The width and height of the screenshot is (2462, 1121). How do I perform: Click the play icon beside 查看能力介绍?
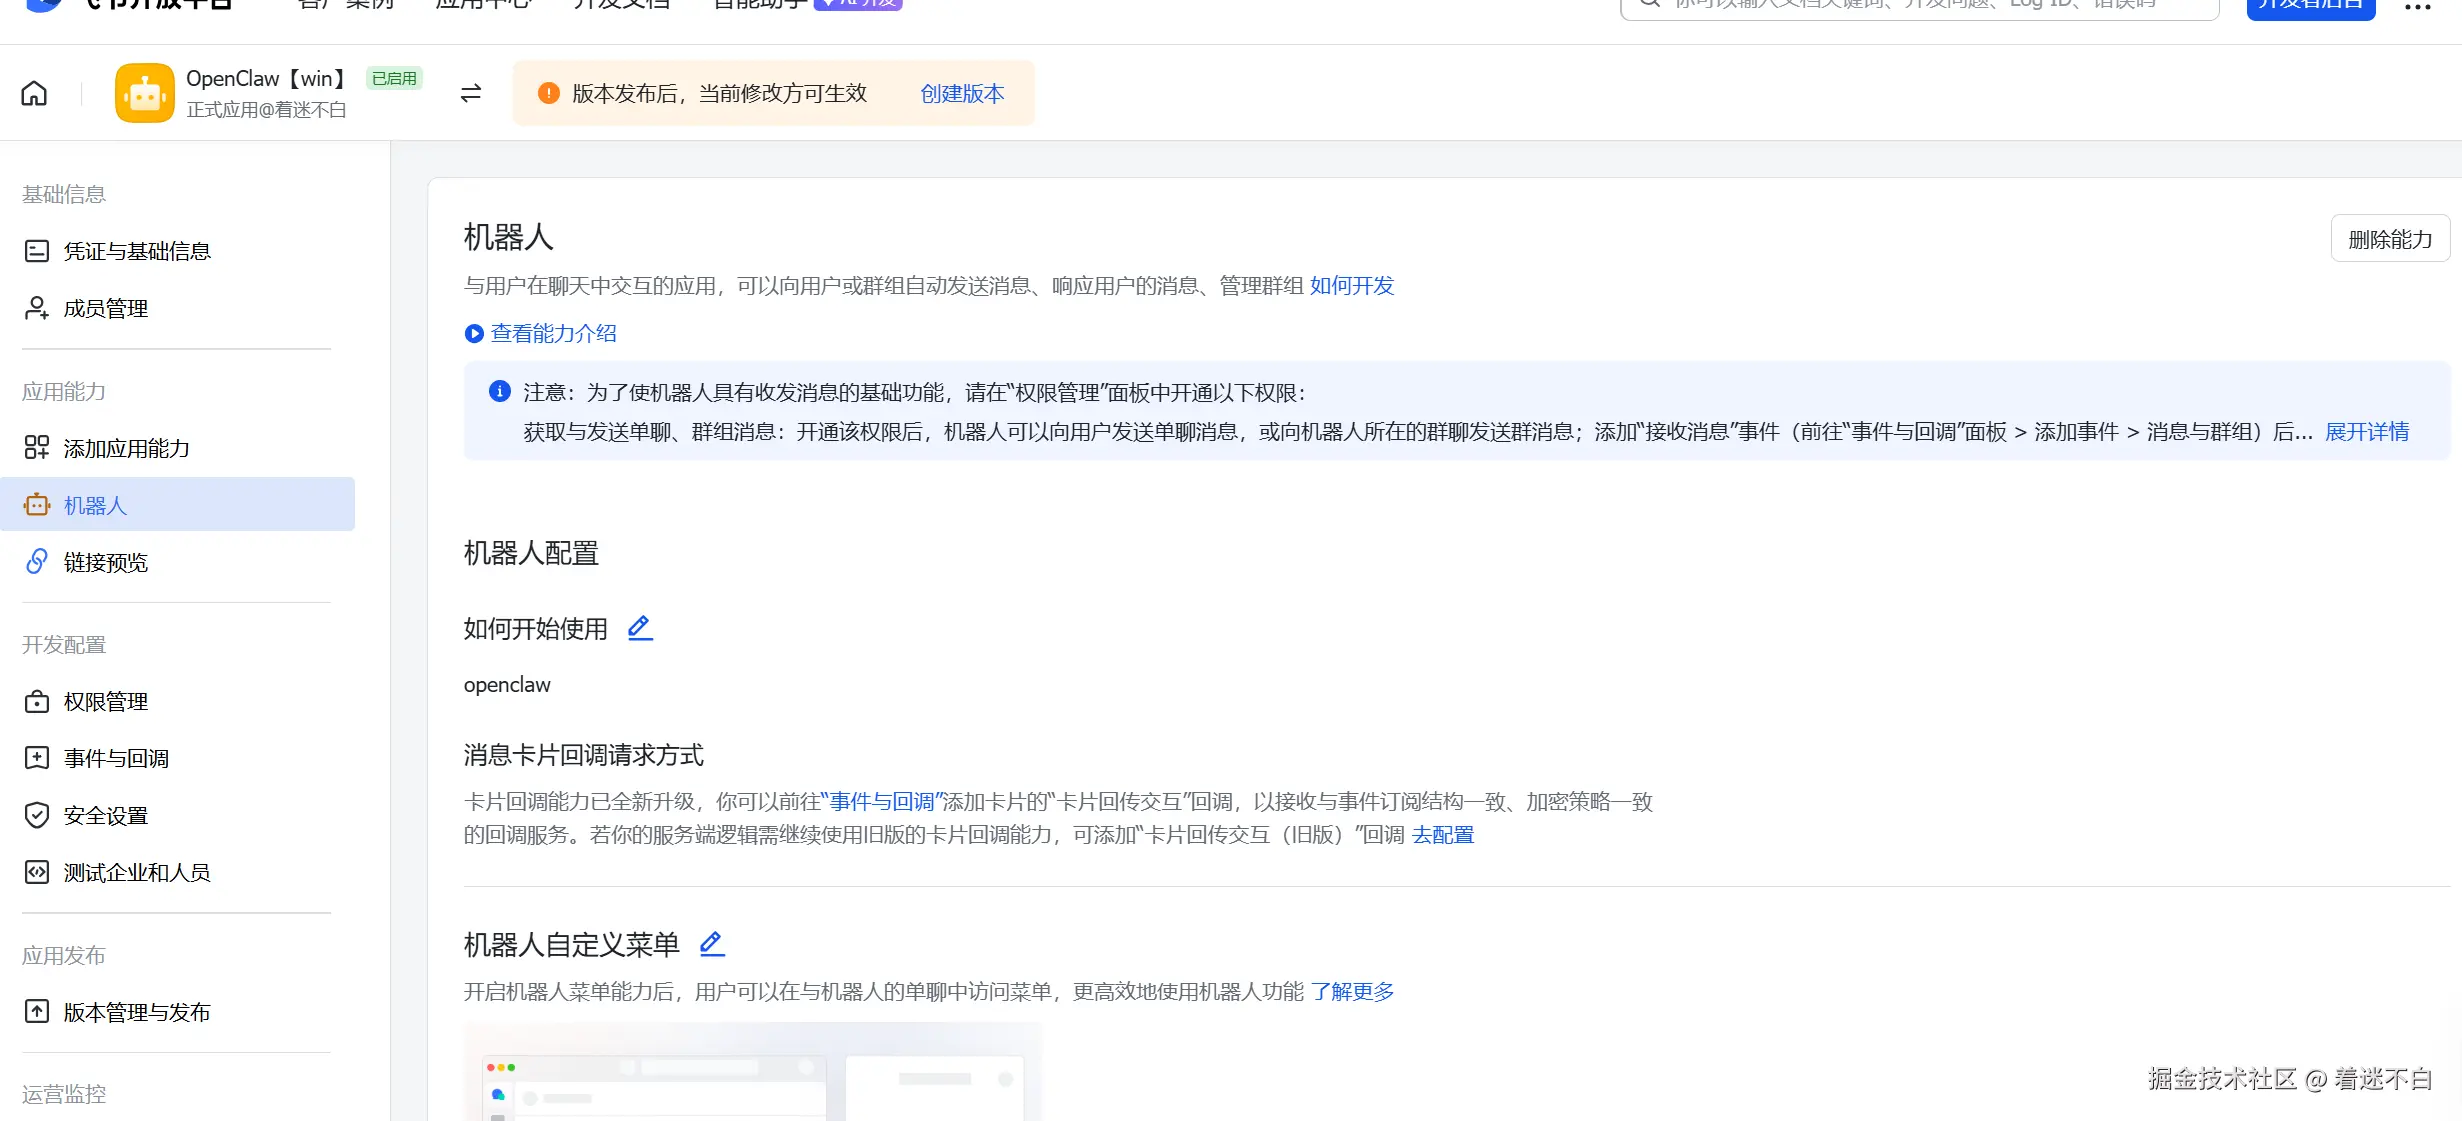coord(474,333)
